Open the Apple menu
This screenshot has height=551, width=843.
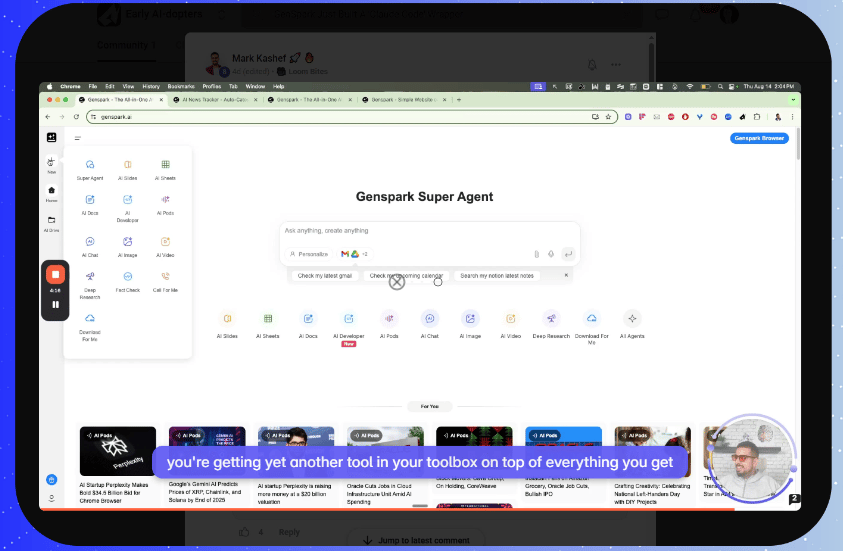point(49,87)
